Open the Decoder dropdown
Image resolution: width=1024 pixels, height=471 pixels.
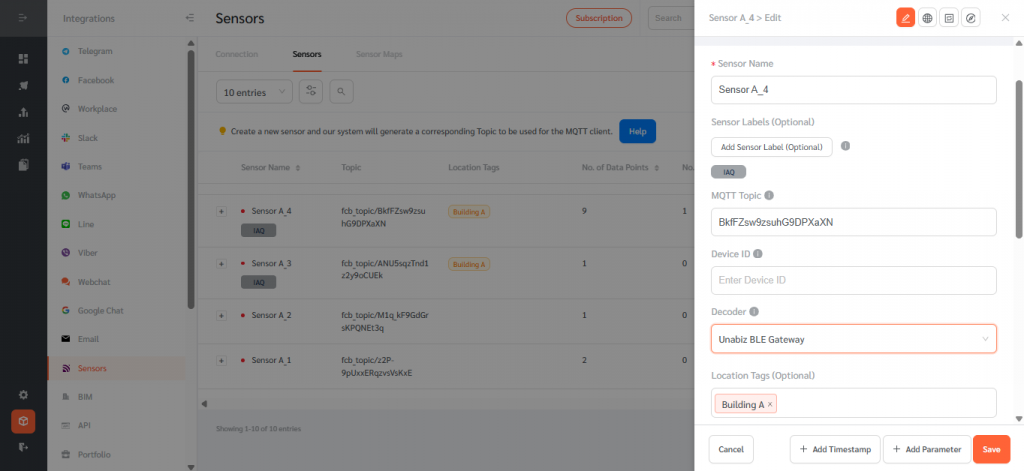(853, 339)
